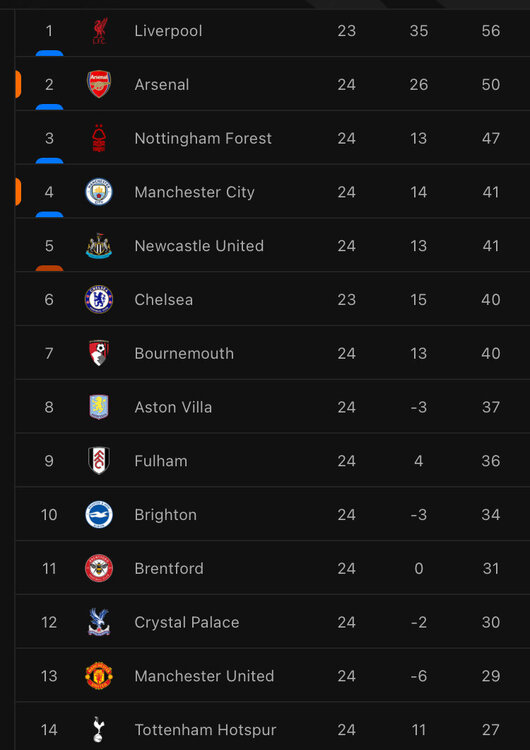Screen dimensions: 530x750
Task: Open the Nottingham Forest team link
Action: point(203,138)
